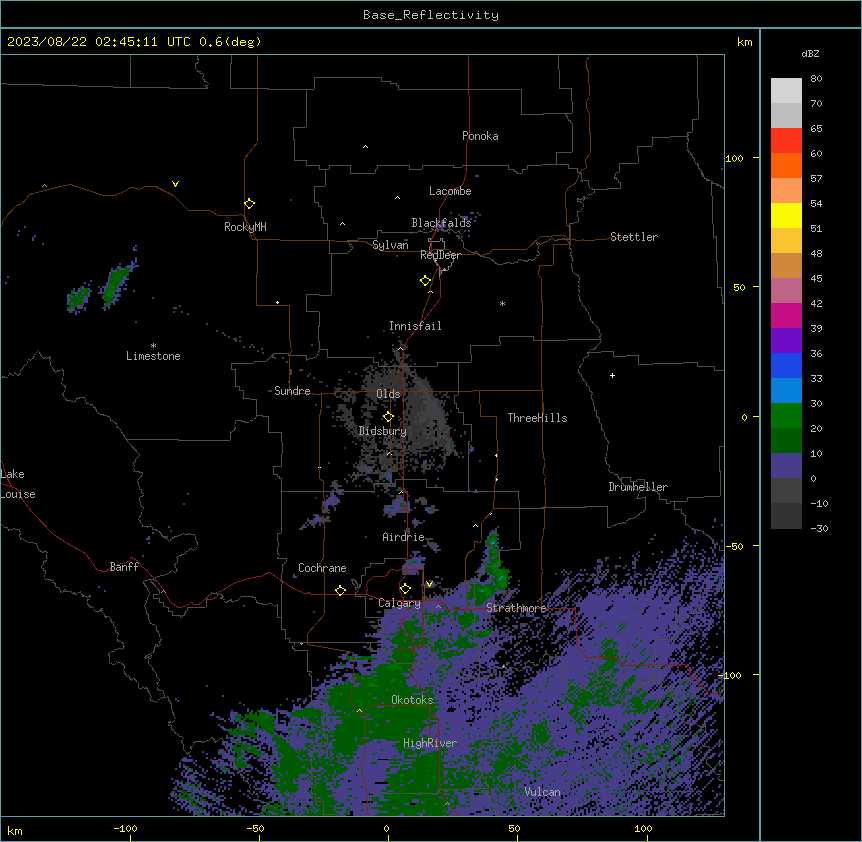This screenshot has width=862, height=842.
Task: Click the Cochrane town label
Action: (x=322, y=568)
